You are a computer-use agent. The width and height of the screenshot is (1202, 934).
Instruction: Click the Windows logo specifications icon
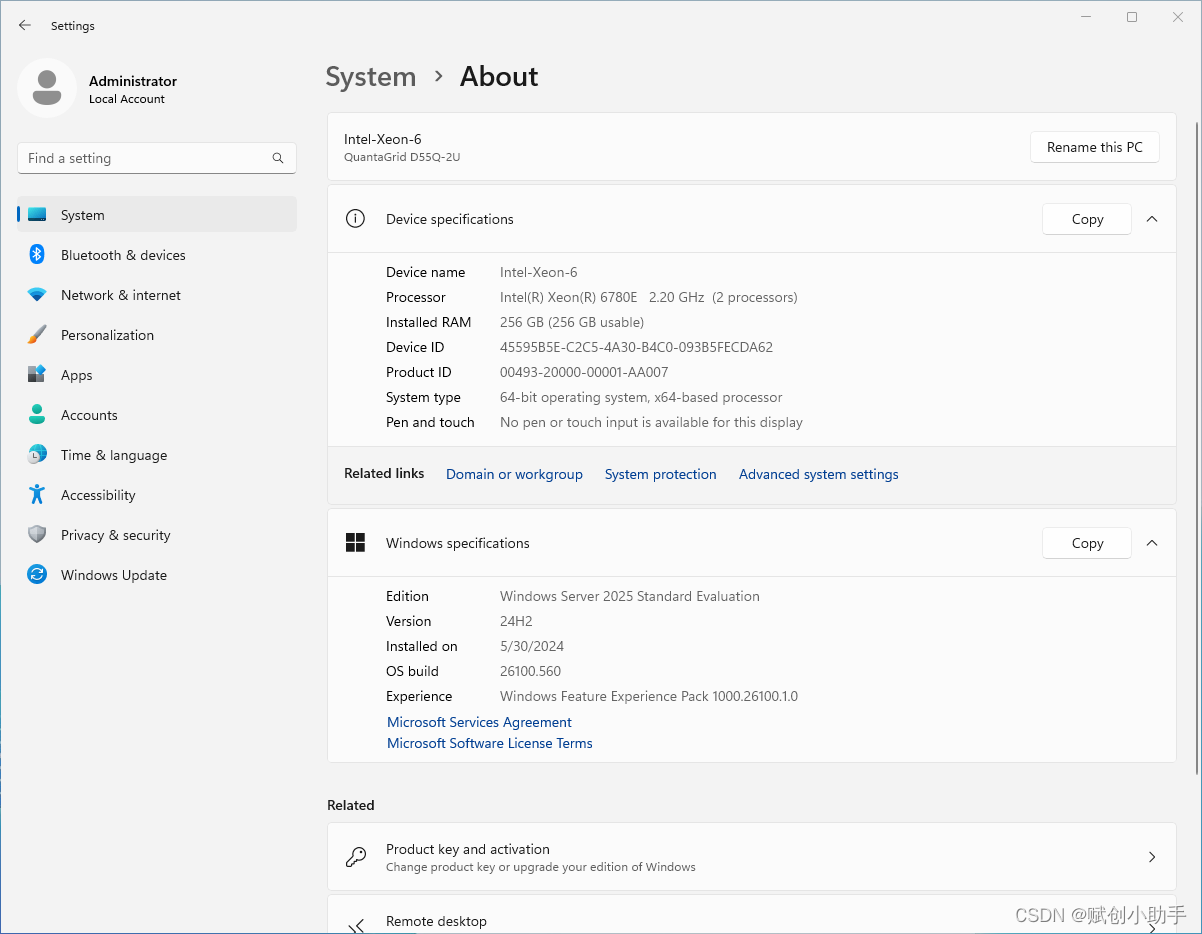pyautogui.click(x=355, y=543)
